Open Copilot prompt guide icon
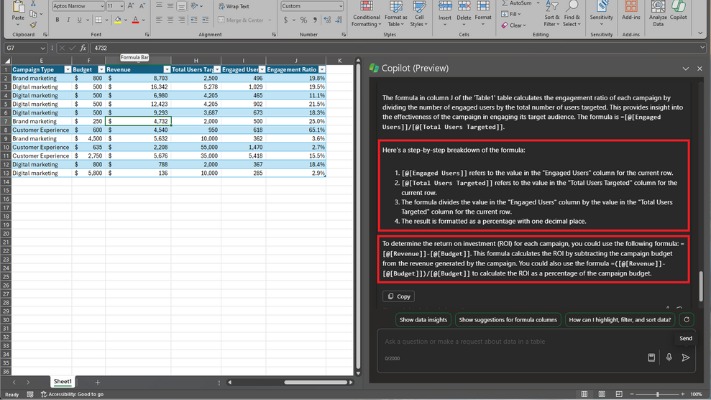Image resolution: width=711 pixels, height=400 pixels. (x=651, y=357)
